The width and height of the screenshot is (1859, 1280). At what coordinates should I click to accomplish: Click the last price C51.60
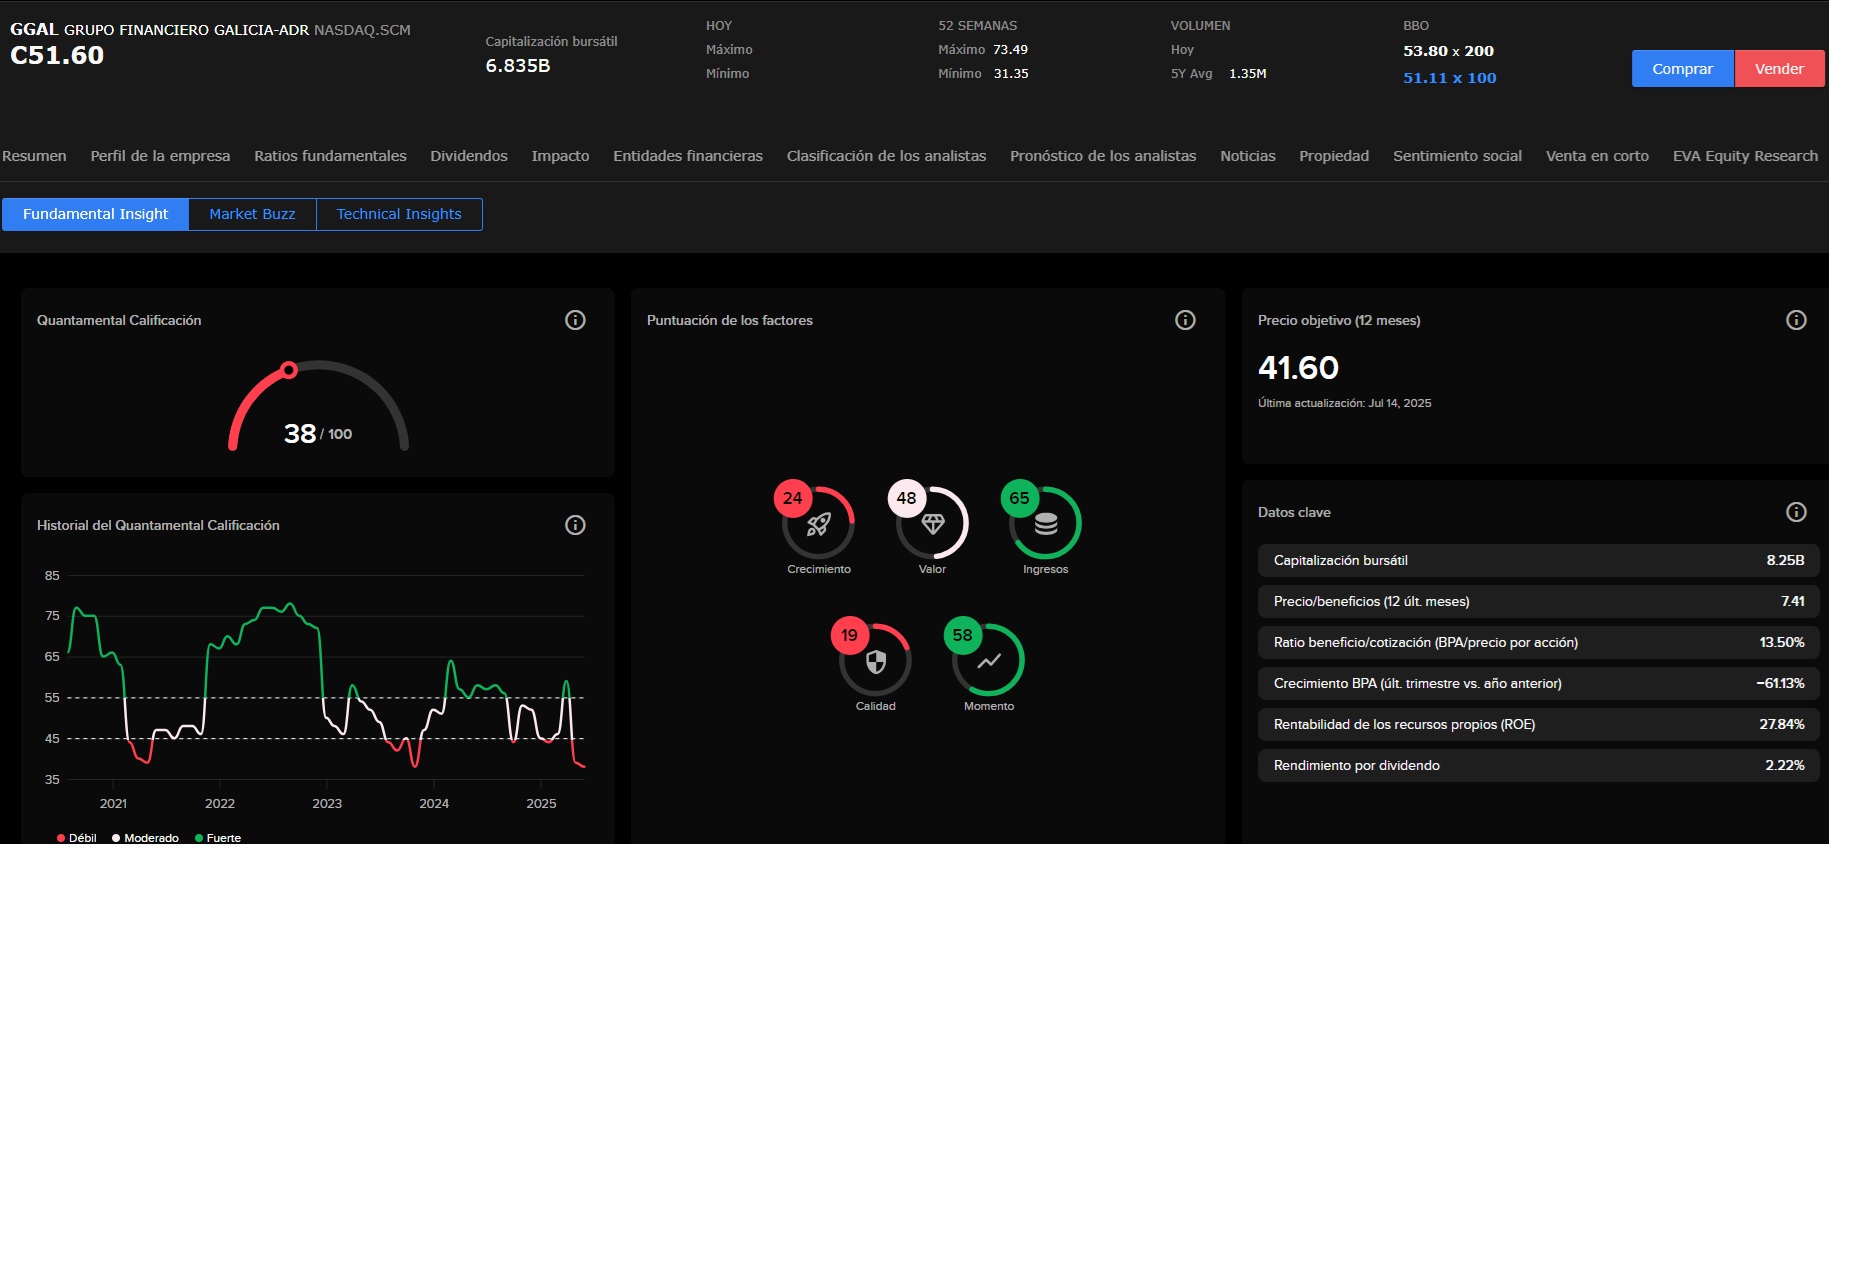[x=57, y=55]
